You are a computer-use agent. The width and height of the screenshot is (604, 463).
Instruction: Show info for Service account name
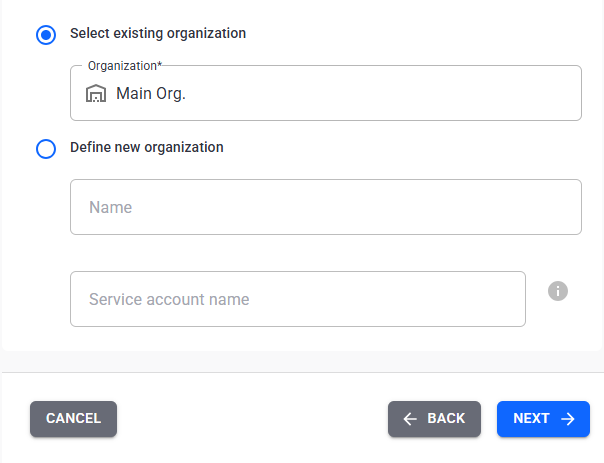click(558, 291)
